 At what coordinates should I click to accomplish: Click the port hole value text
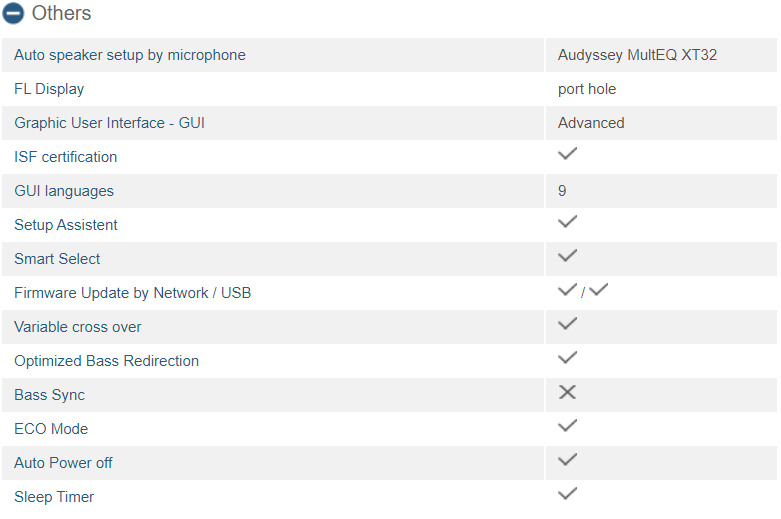(x=587, y=89)
